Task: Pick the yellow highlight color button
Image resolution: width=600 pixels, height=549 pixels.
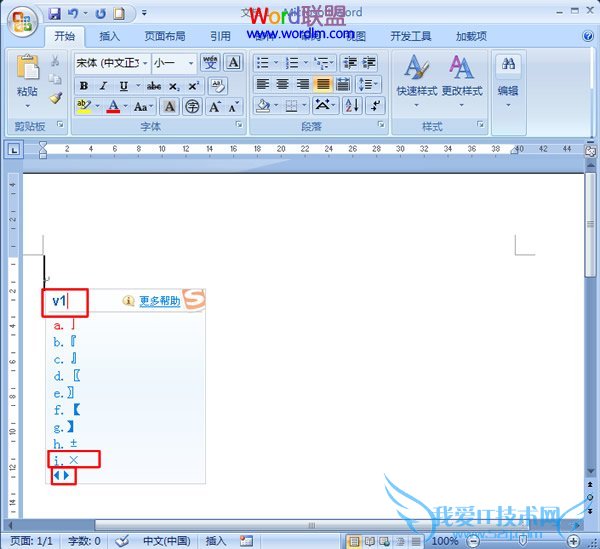Action: 83,107
